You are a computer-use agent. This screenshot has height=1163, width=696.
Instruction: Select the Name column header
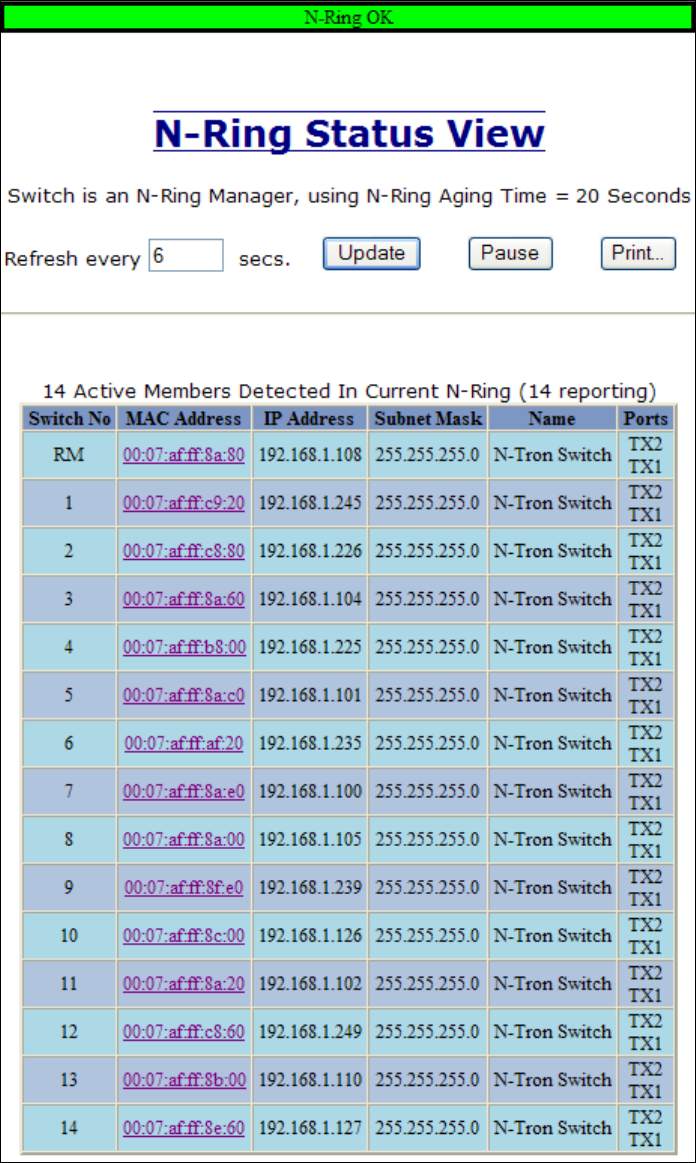point(552,418)
